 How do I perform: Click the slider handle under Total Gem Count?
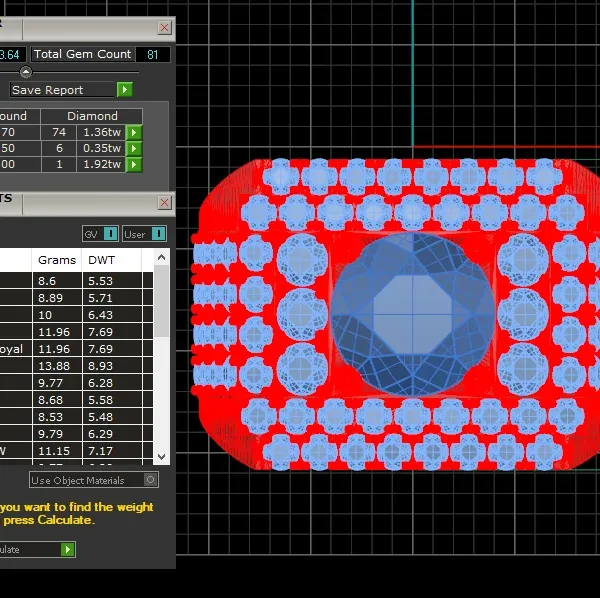tap(26, 72)
